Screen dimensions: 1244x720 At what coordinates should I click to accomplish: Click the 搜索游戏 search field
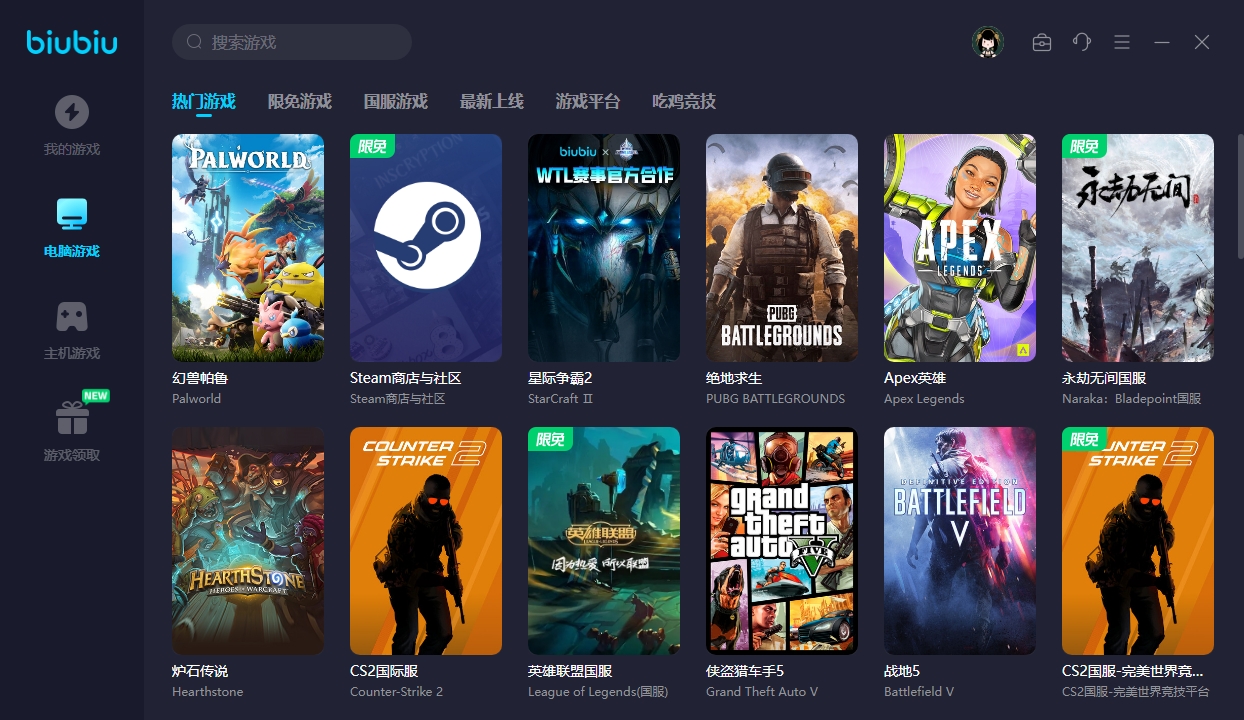(x=300, y=42)
